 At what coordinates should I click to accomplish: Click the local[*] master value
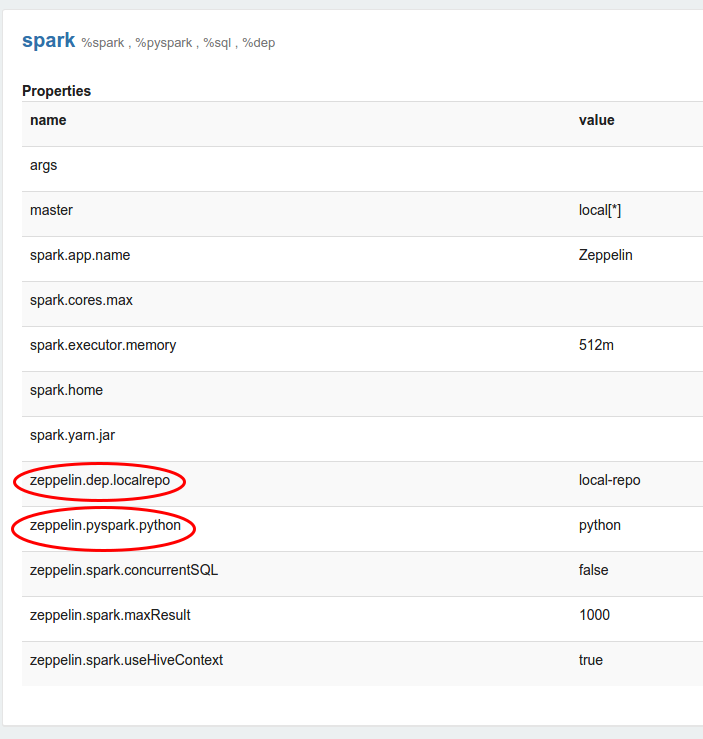point(600,210)
